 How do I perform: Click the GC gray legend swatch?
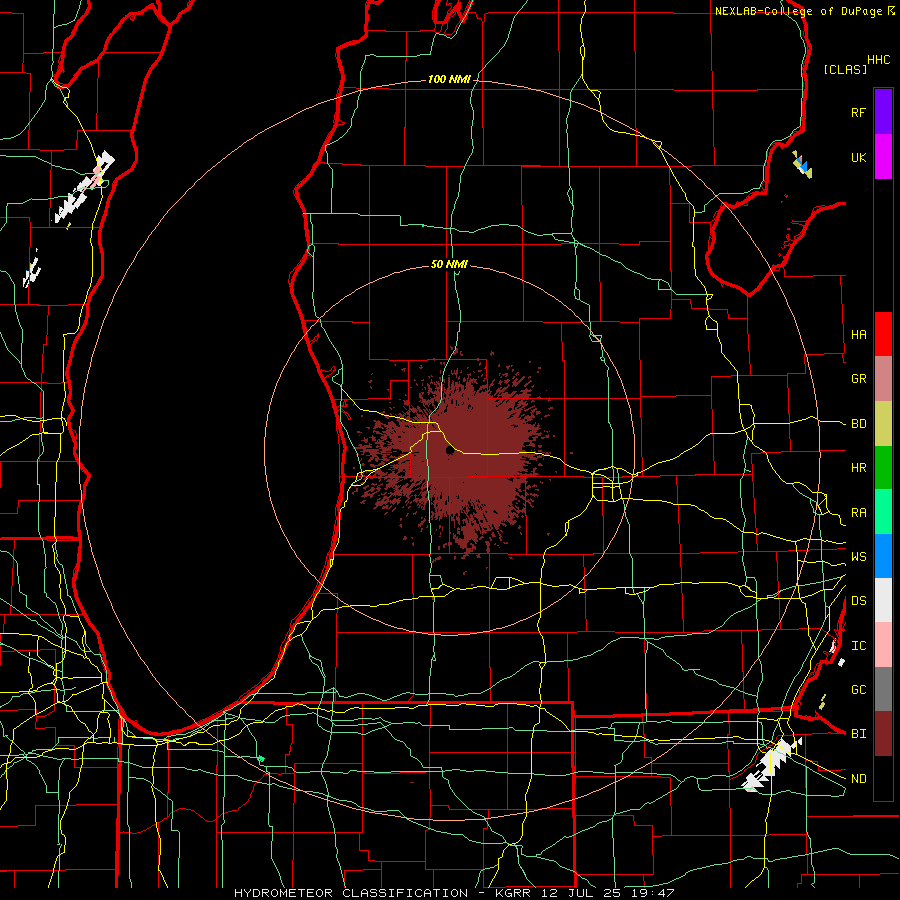click(x=883, y=689)
